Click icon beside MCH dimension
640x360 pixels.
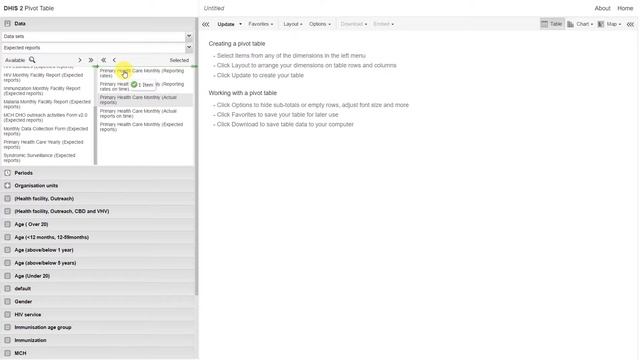pyautogui.click(x=7, y=353)
